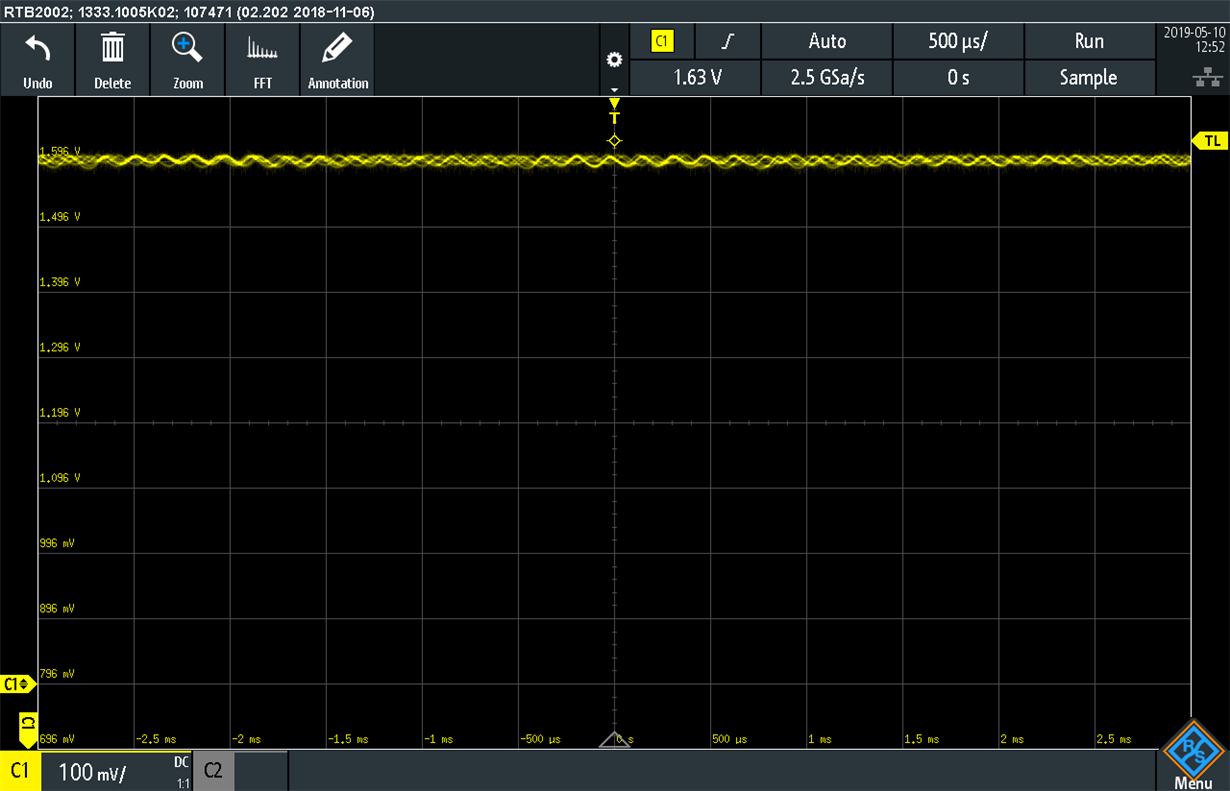Screen dimensions: 1230x791
Task: Click the 2.5 GSa/s sample rate field
Action: point(827,77)
